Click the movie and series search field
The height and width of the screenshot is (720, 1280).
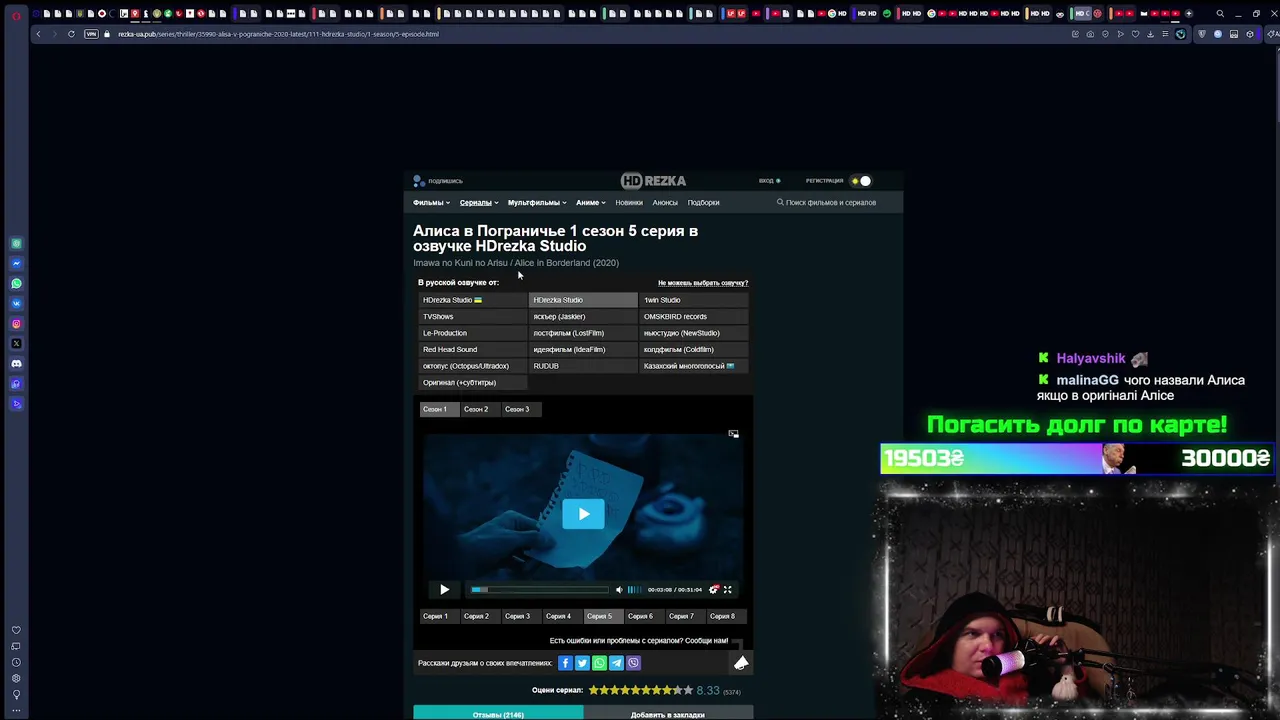(830, 203)
